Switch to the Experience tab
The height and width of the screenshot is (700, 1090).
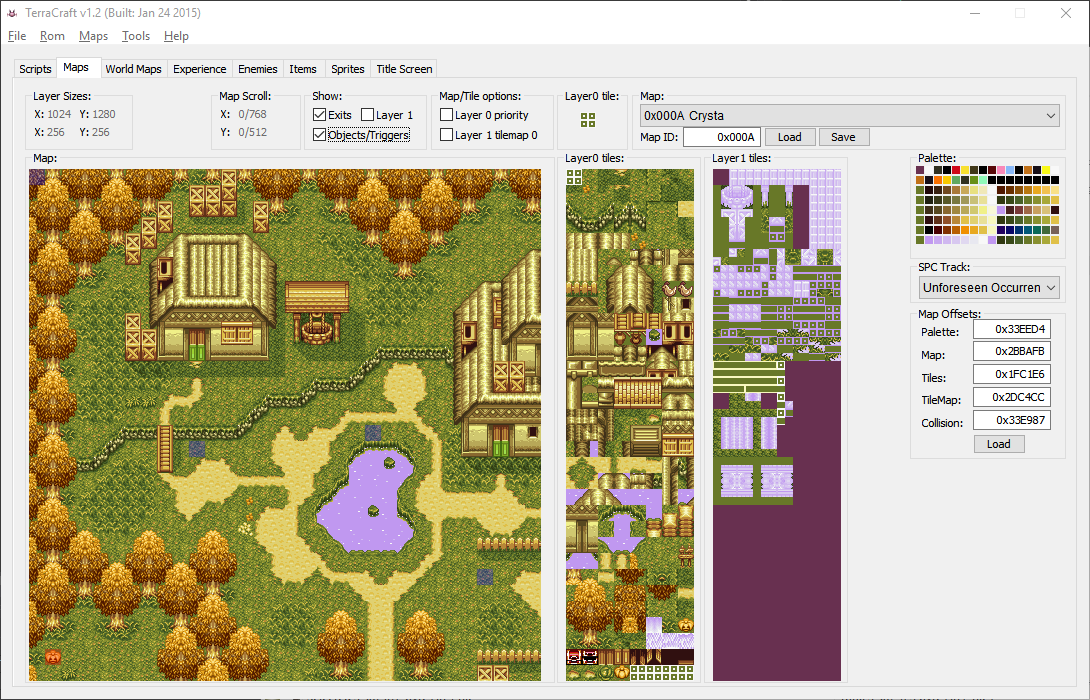200,69
